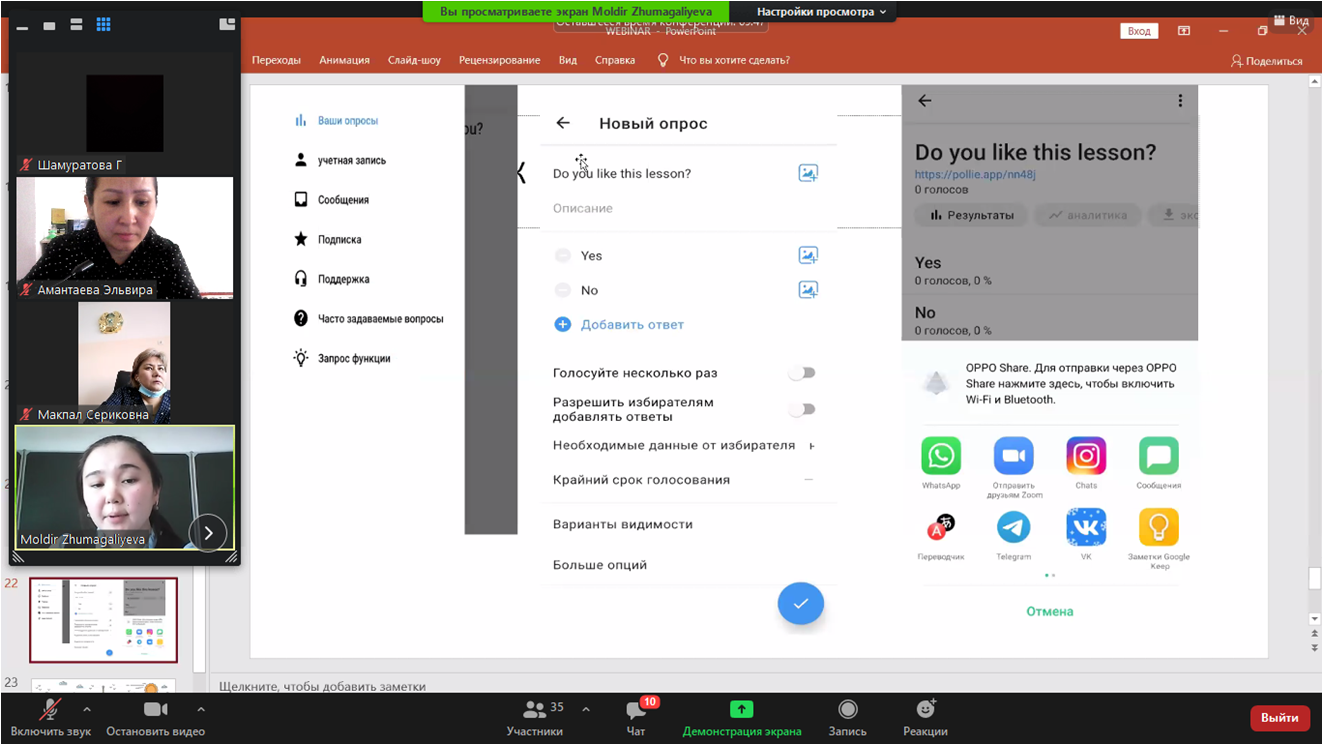1323x745 pixels.
Task: Expand the audio options arrow
Action: click(87, 709)
